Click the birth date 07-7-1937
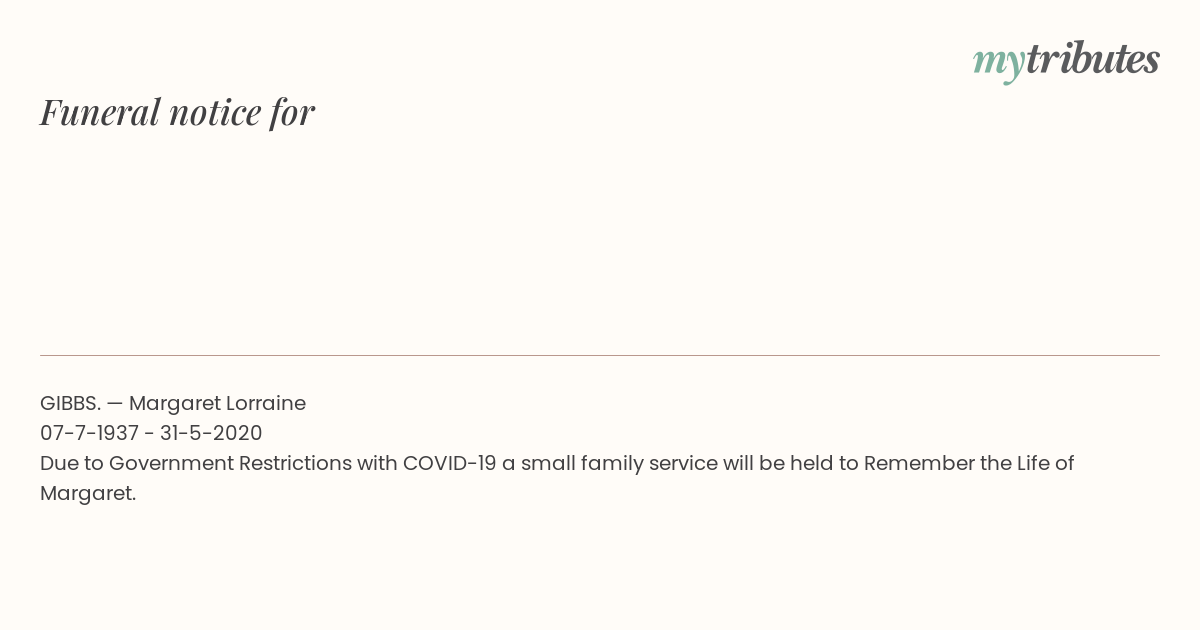 coord(89,433)
